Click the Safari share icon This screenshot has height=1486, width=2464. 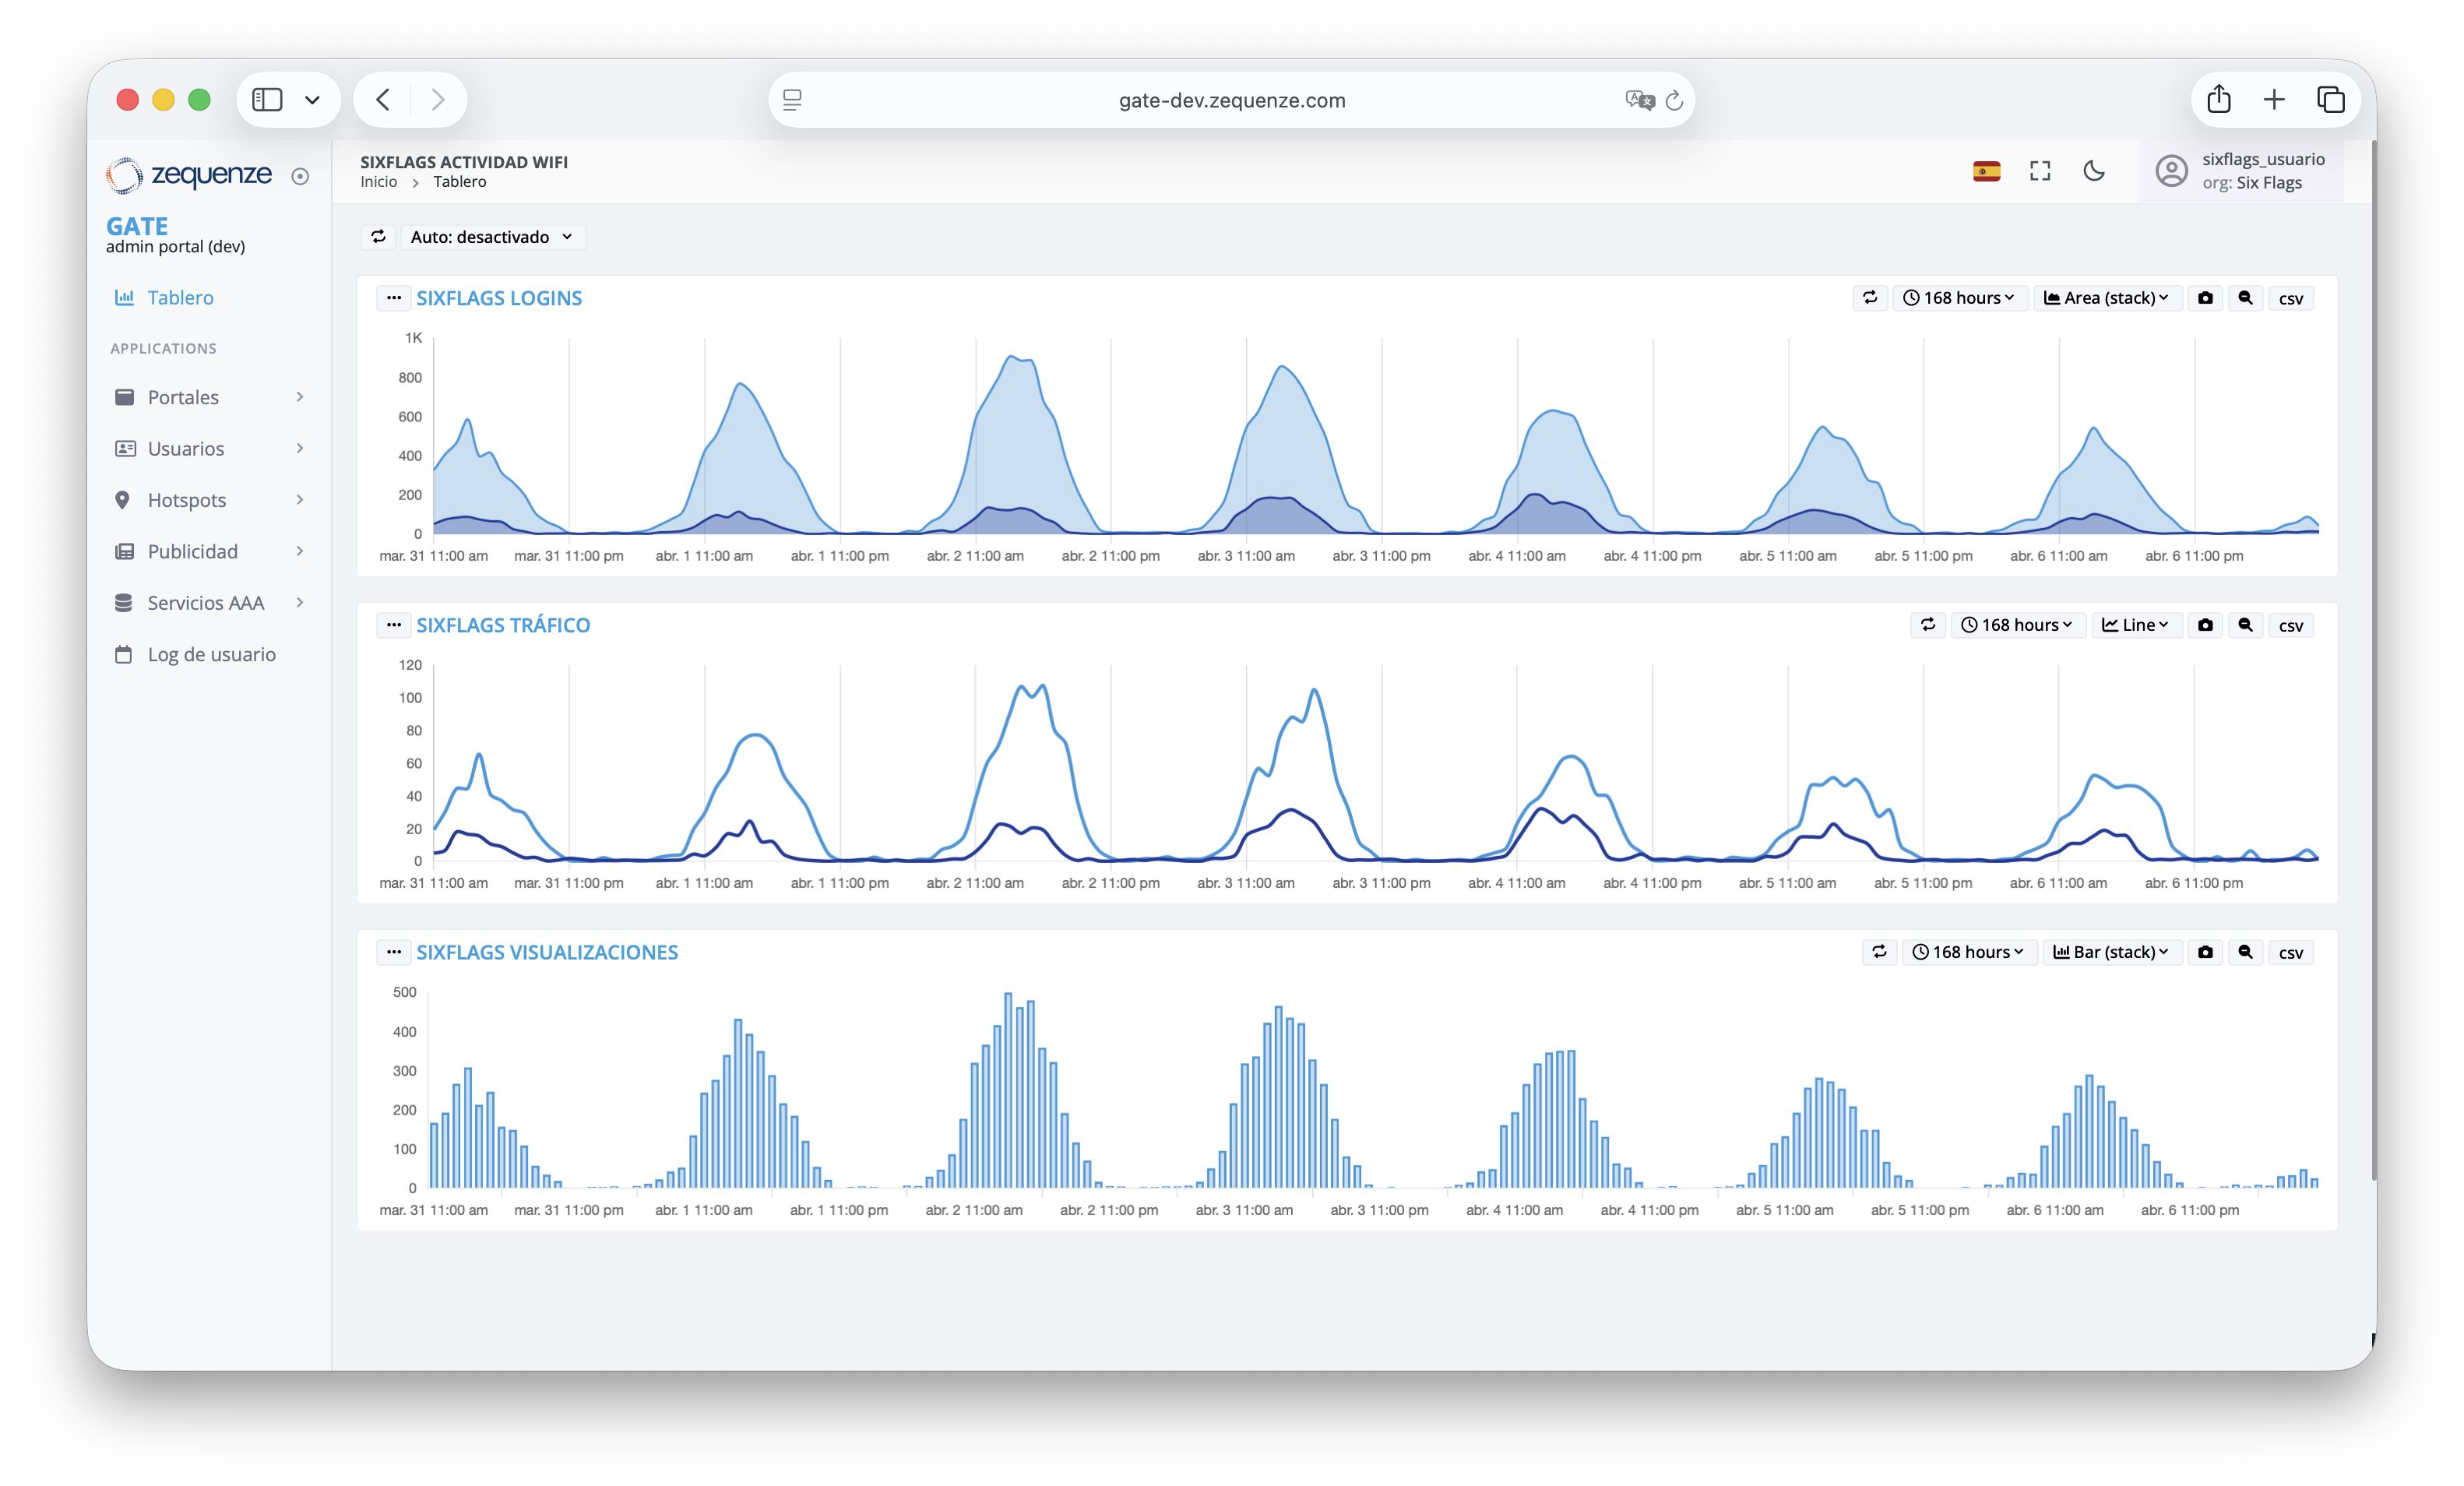point(2219,100)
